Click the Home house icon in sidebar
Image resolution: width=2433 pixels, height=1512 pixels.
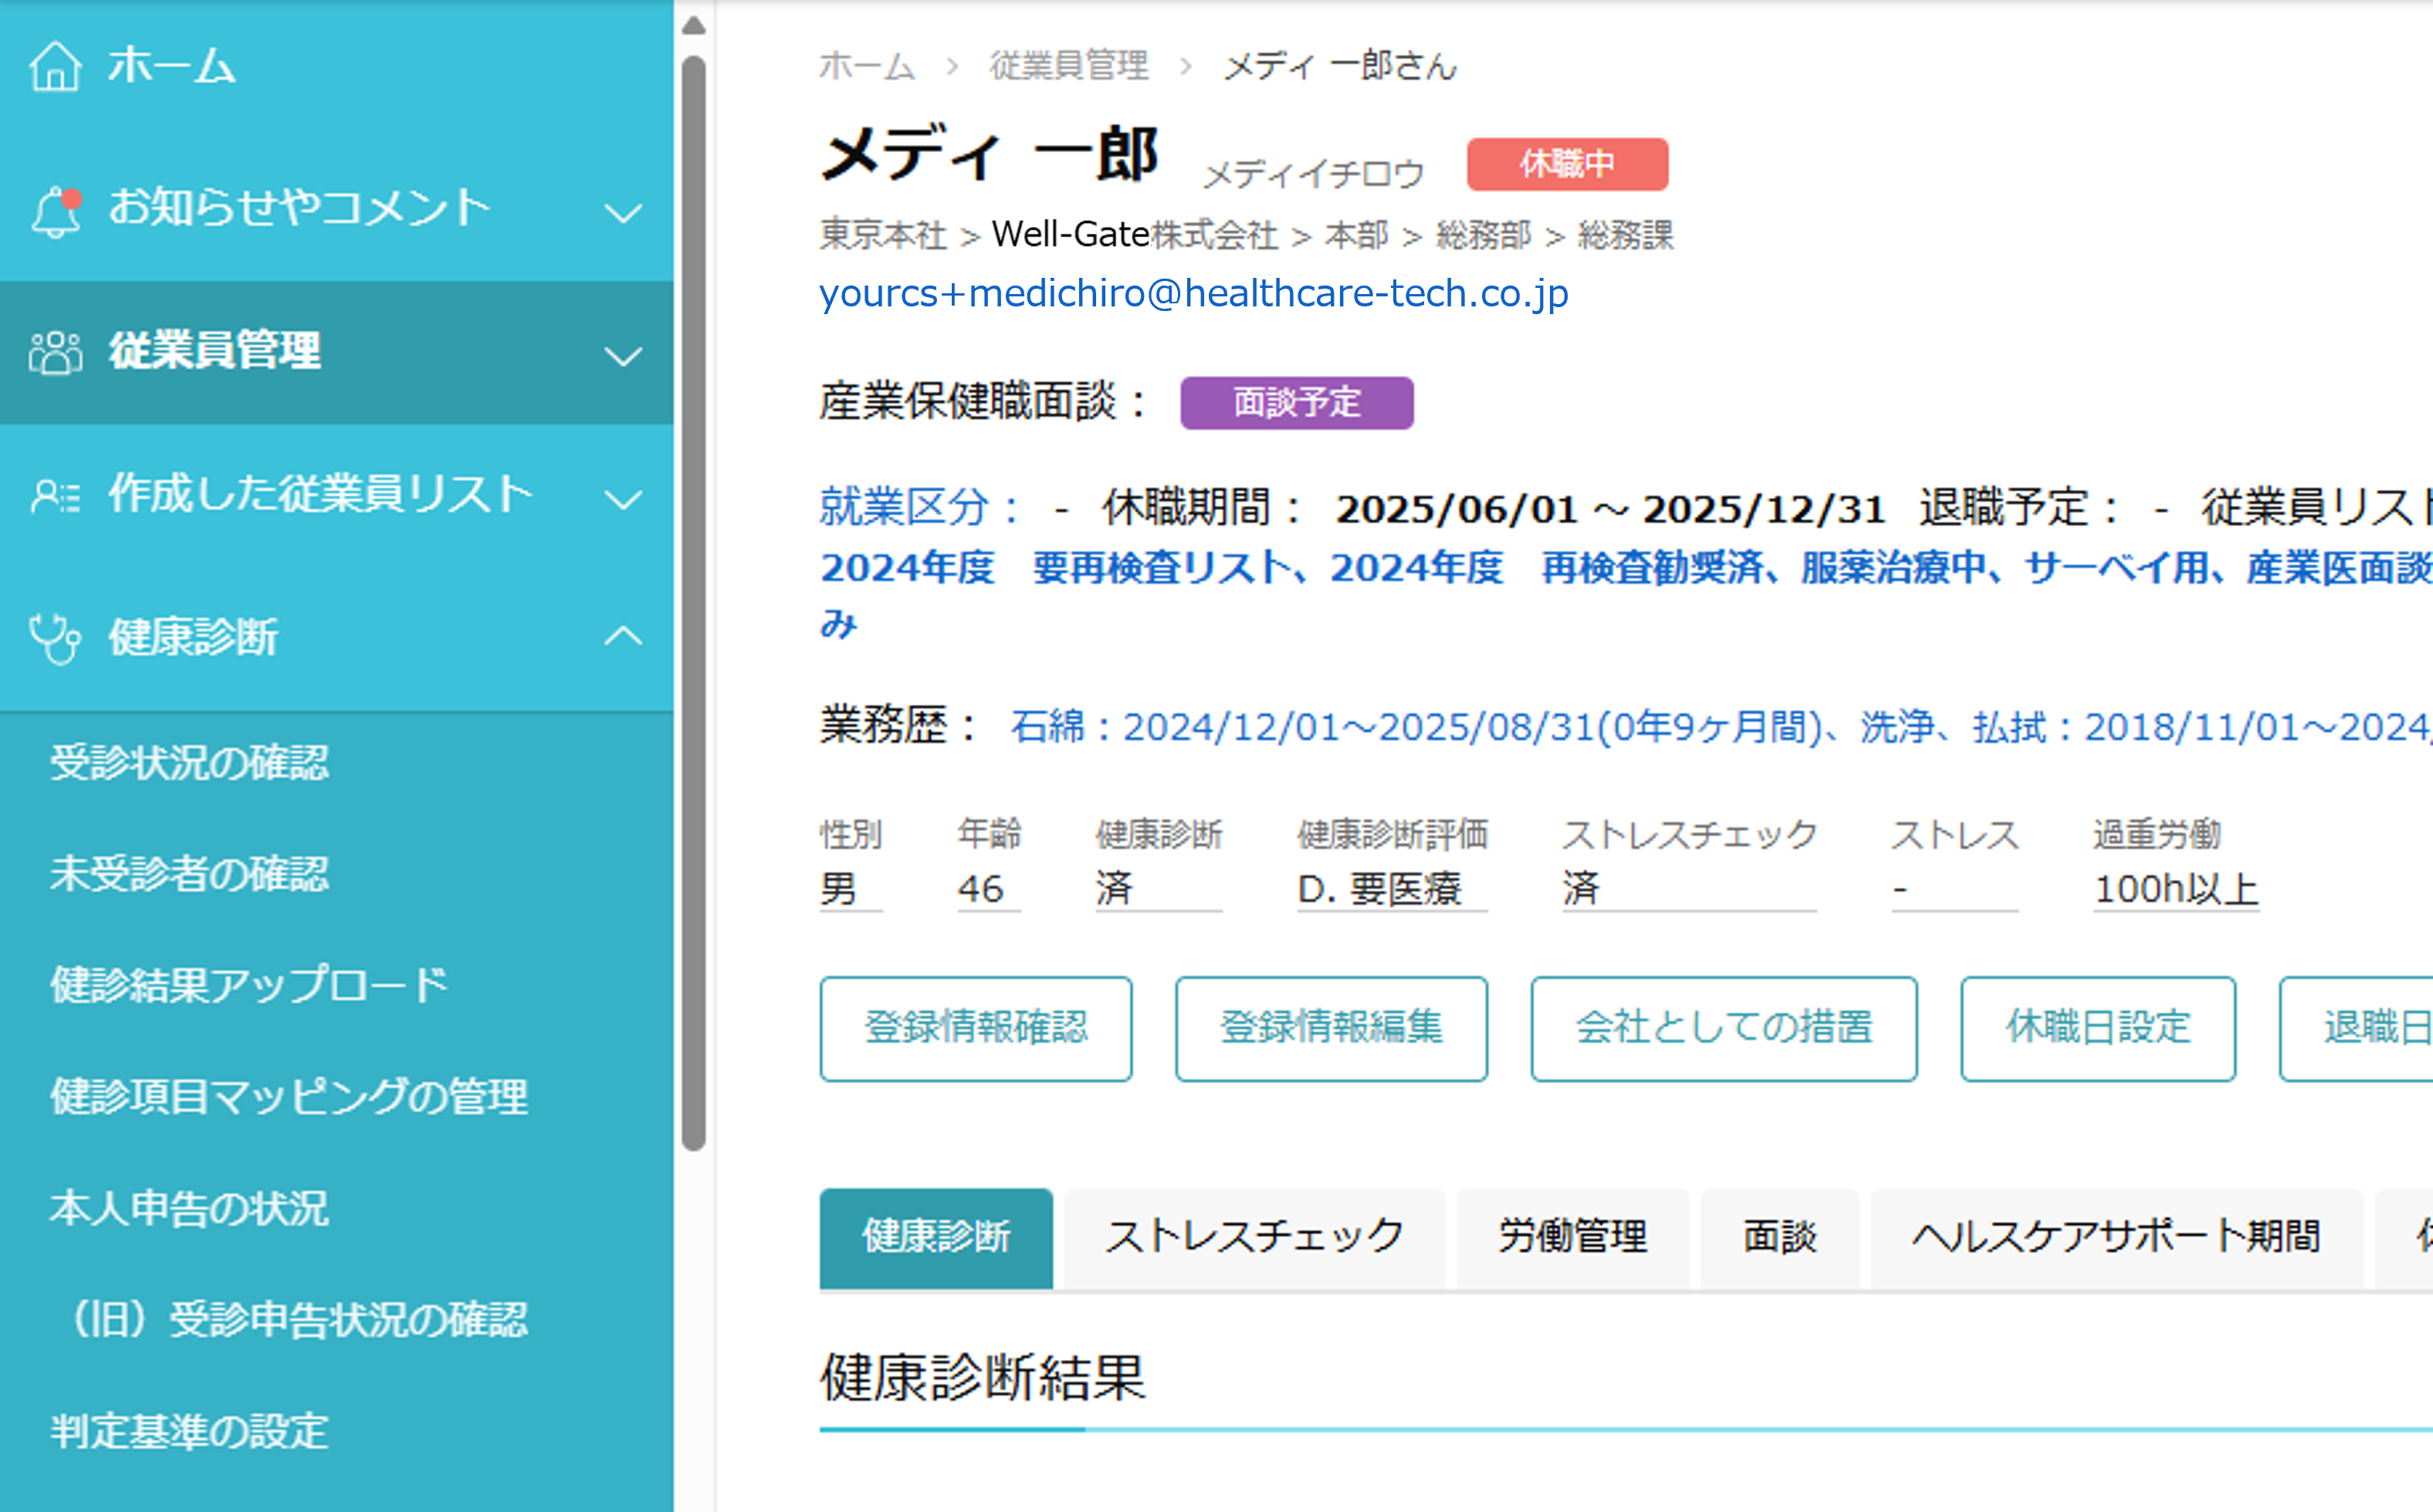pos(54,66)
